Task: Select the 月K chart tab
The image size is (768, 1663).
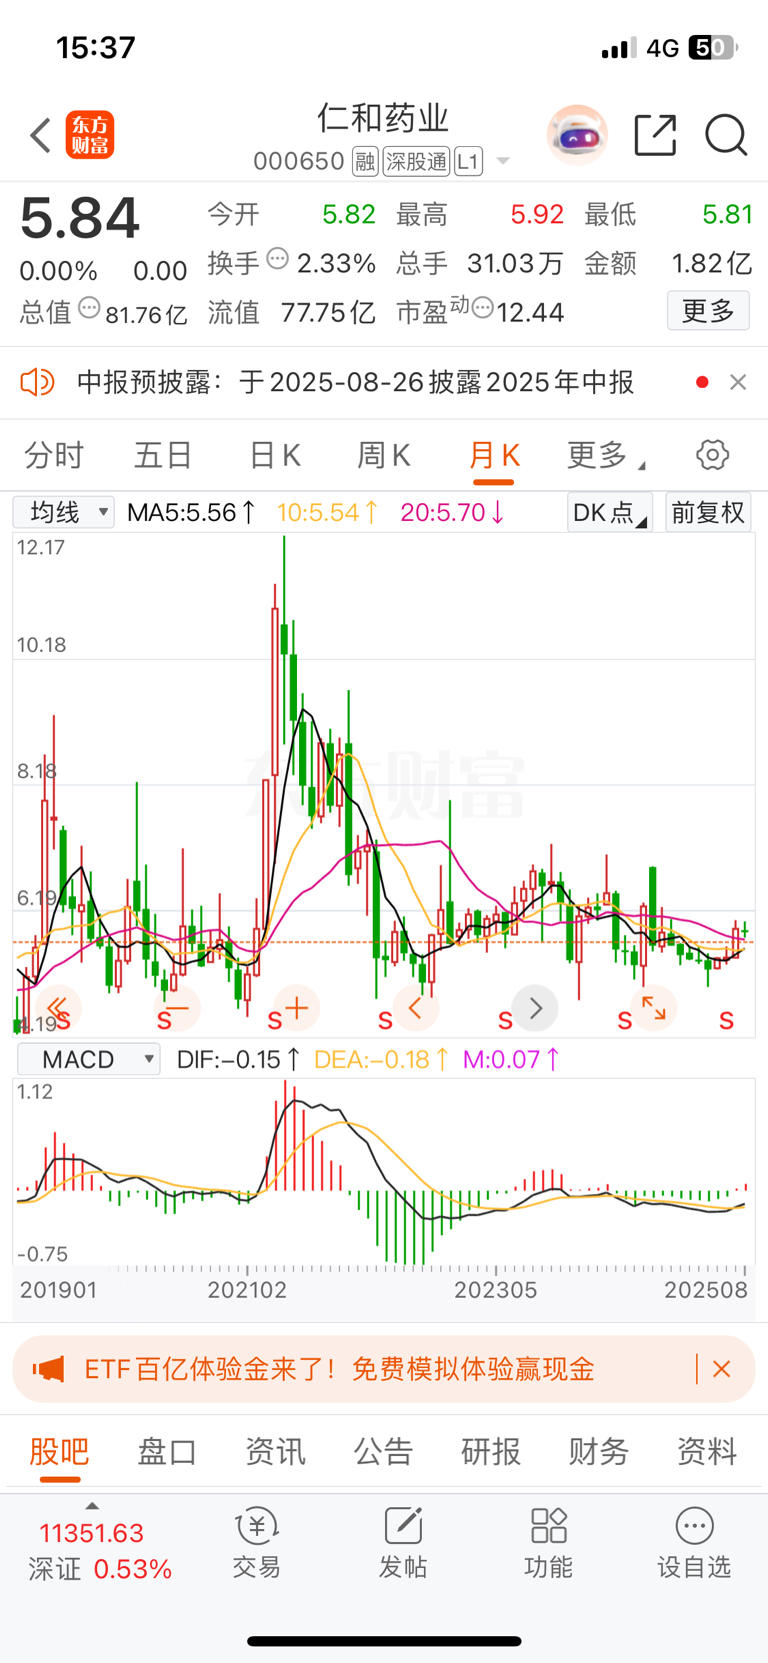Action: point(494,456)
